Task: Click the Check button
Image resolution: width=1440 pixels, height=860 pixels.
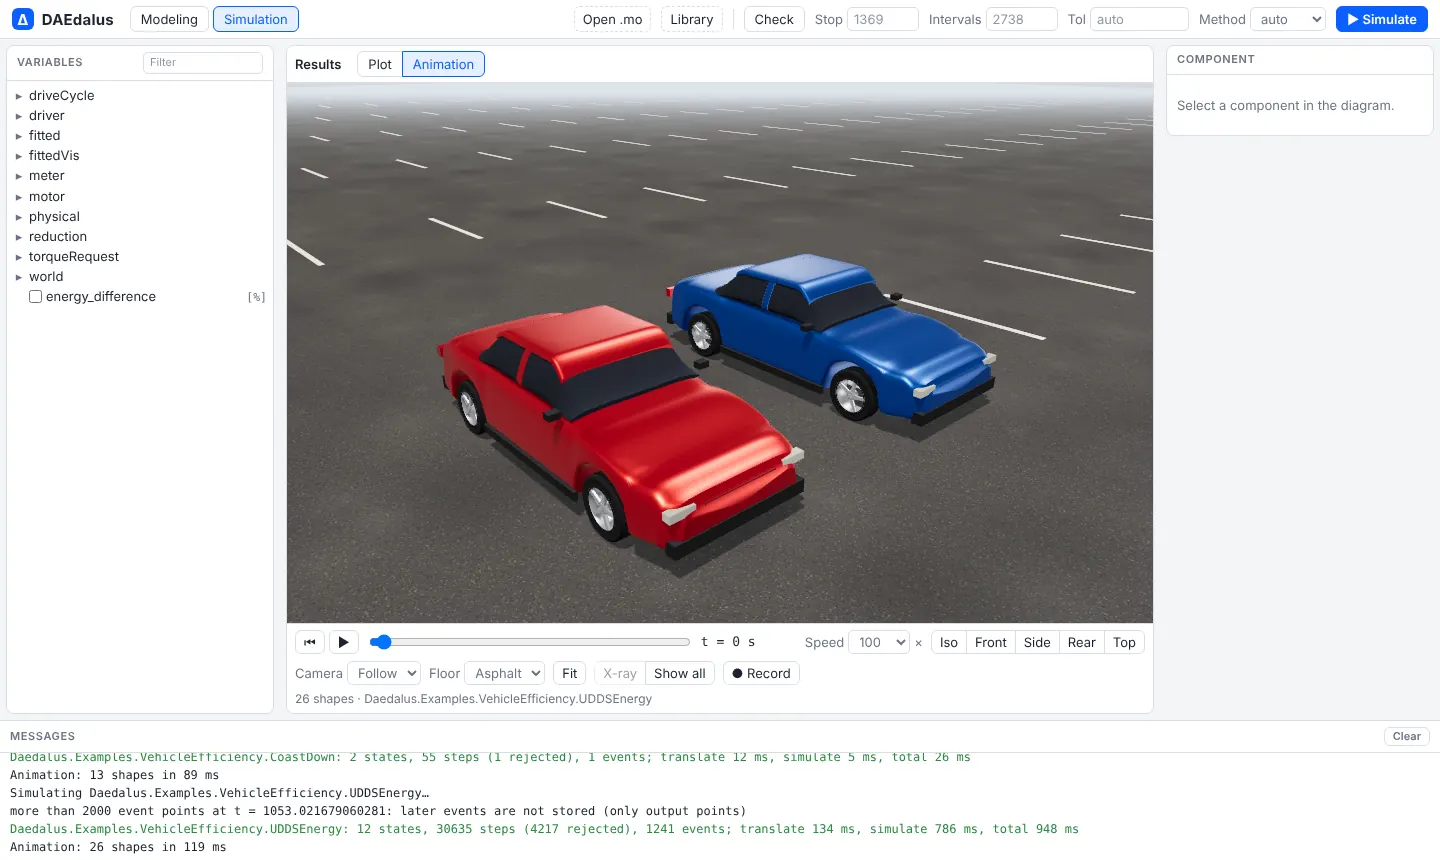Action: coord(774,19)
